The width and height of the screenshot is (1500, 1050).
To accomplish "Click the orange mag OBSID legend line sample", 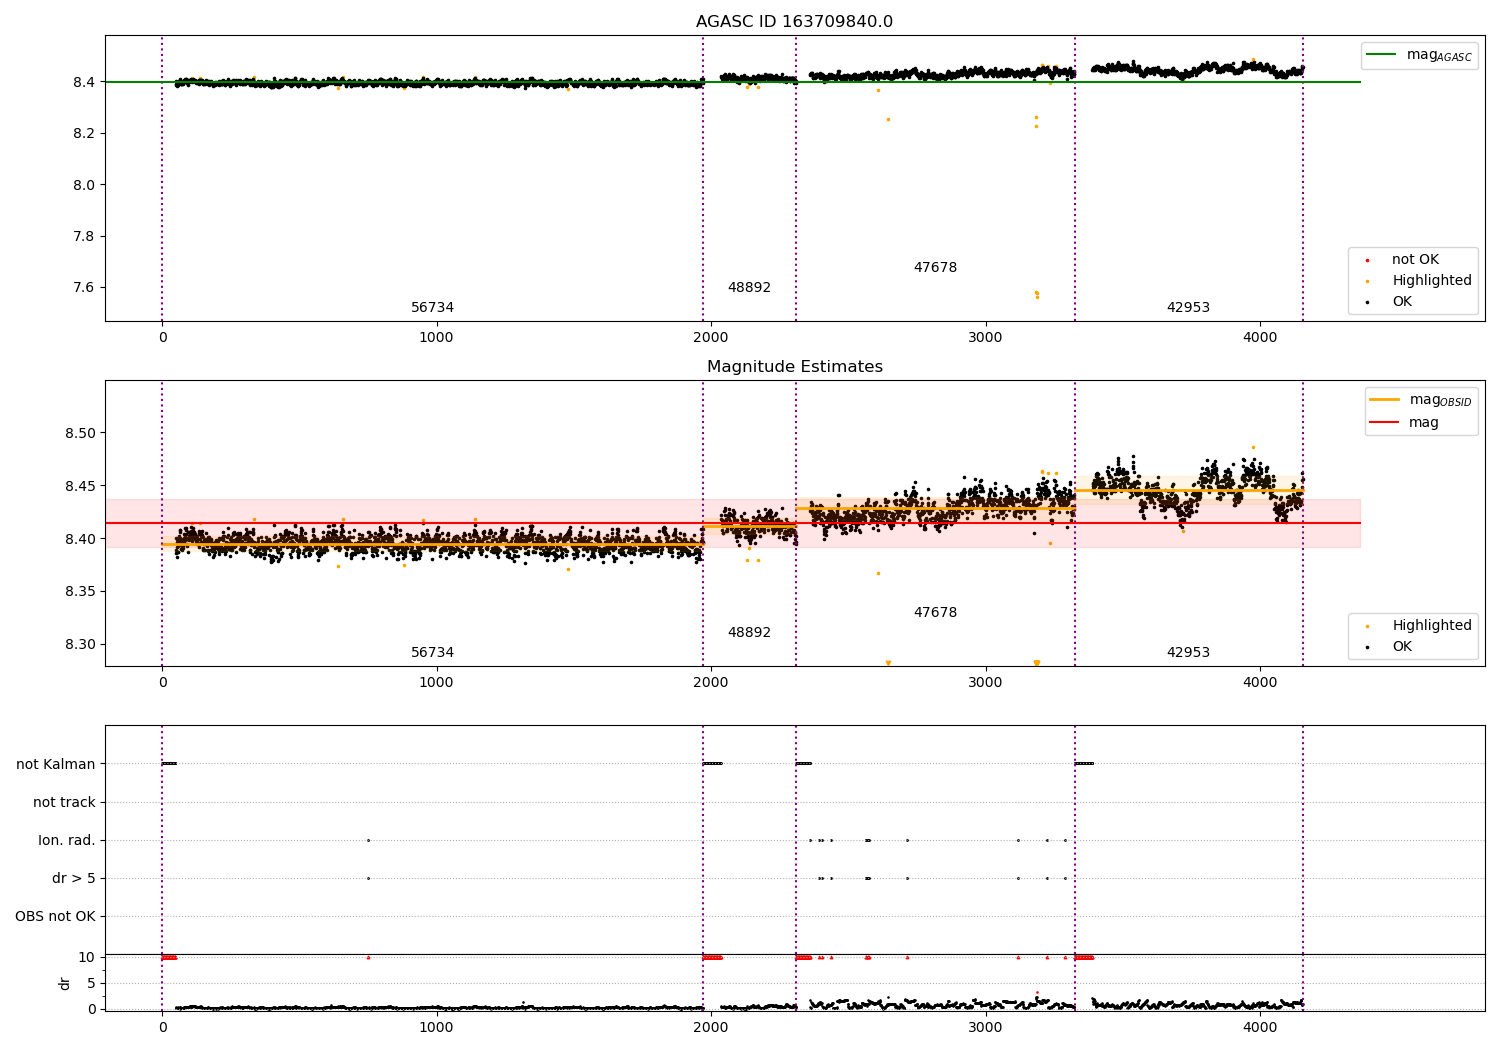I will click(1384, 400).
